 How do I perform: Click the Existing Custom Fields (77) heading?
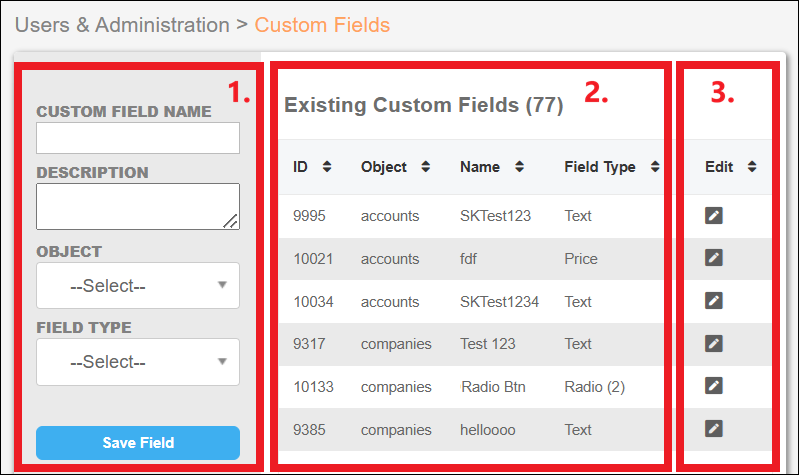(x=423, y=105)
